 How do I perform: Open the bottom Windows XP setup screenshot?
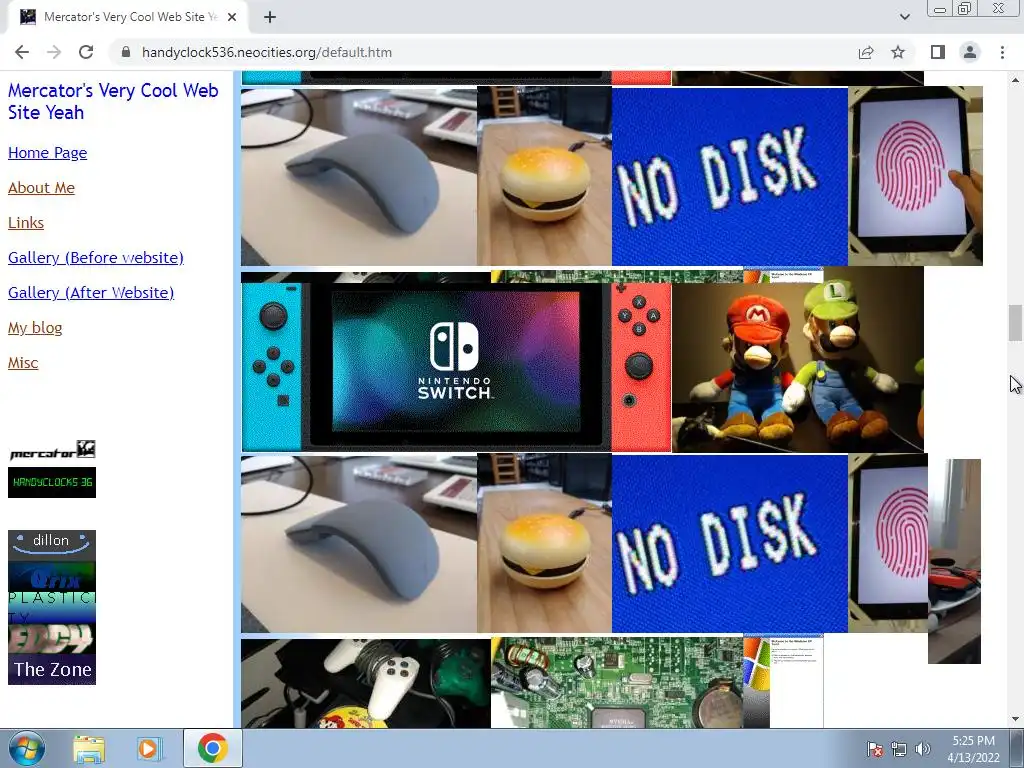[x=783, y=681]
